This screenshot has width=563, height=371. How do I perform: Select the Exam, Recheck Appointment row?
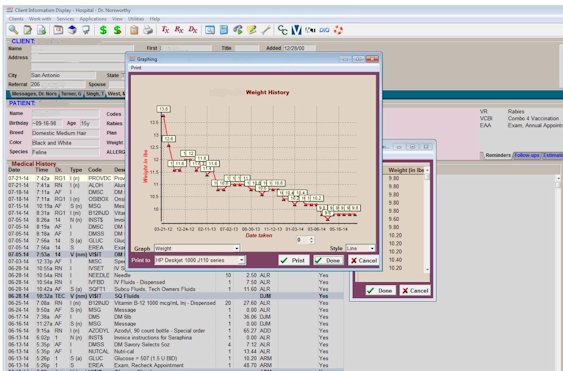(175, 365)
